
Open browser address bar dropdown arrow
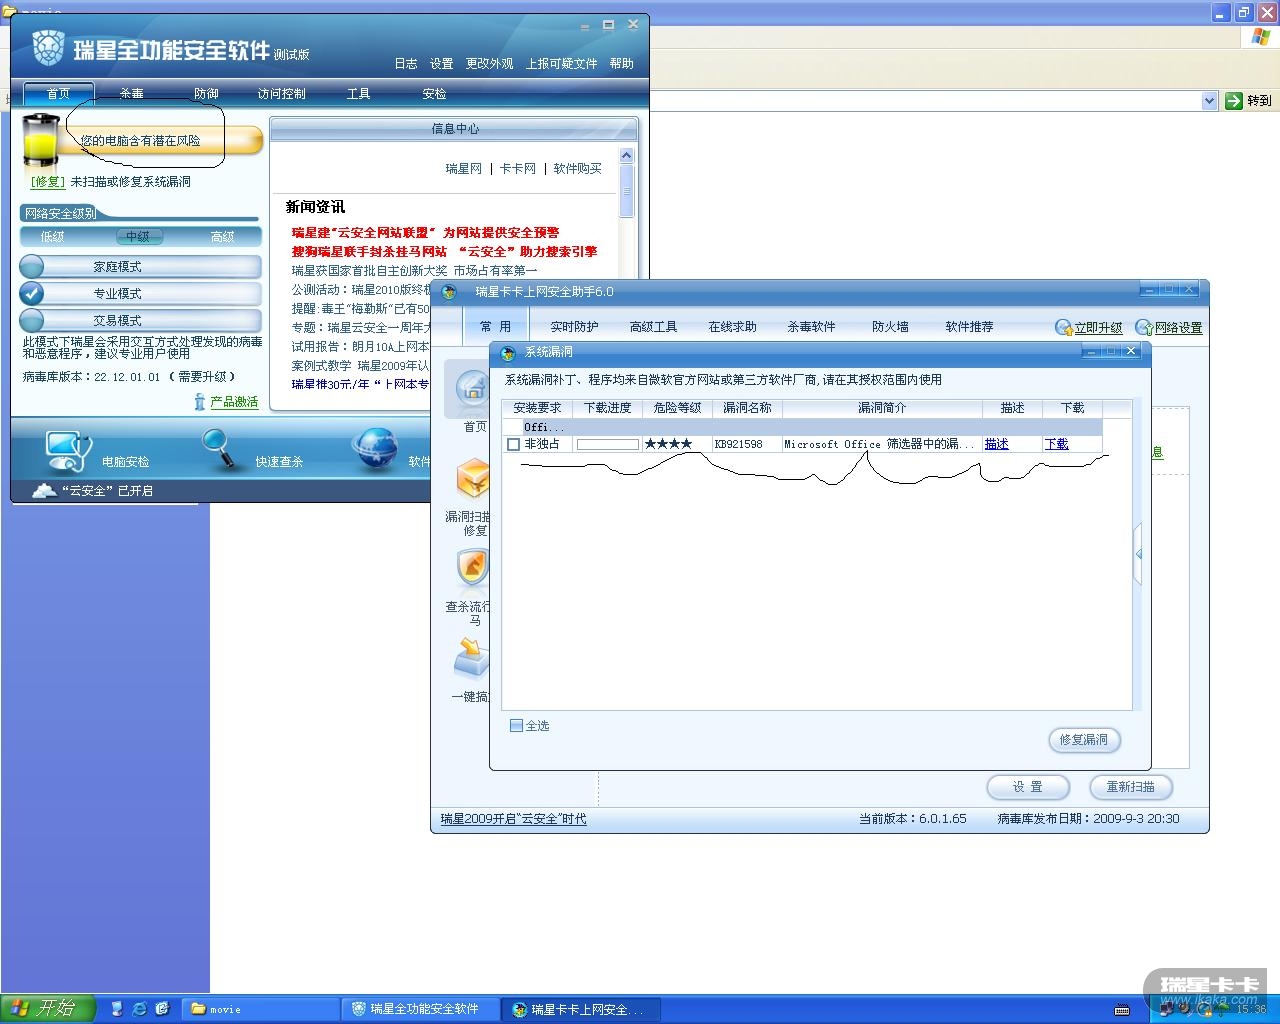click(1209, 100)
